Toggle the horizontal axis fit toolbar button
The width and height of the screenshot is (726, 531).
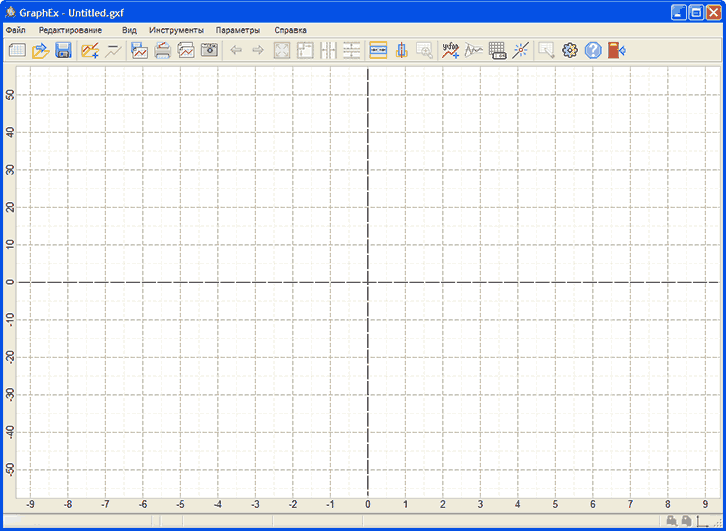click(378, 50)
